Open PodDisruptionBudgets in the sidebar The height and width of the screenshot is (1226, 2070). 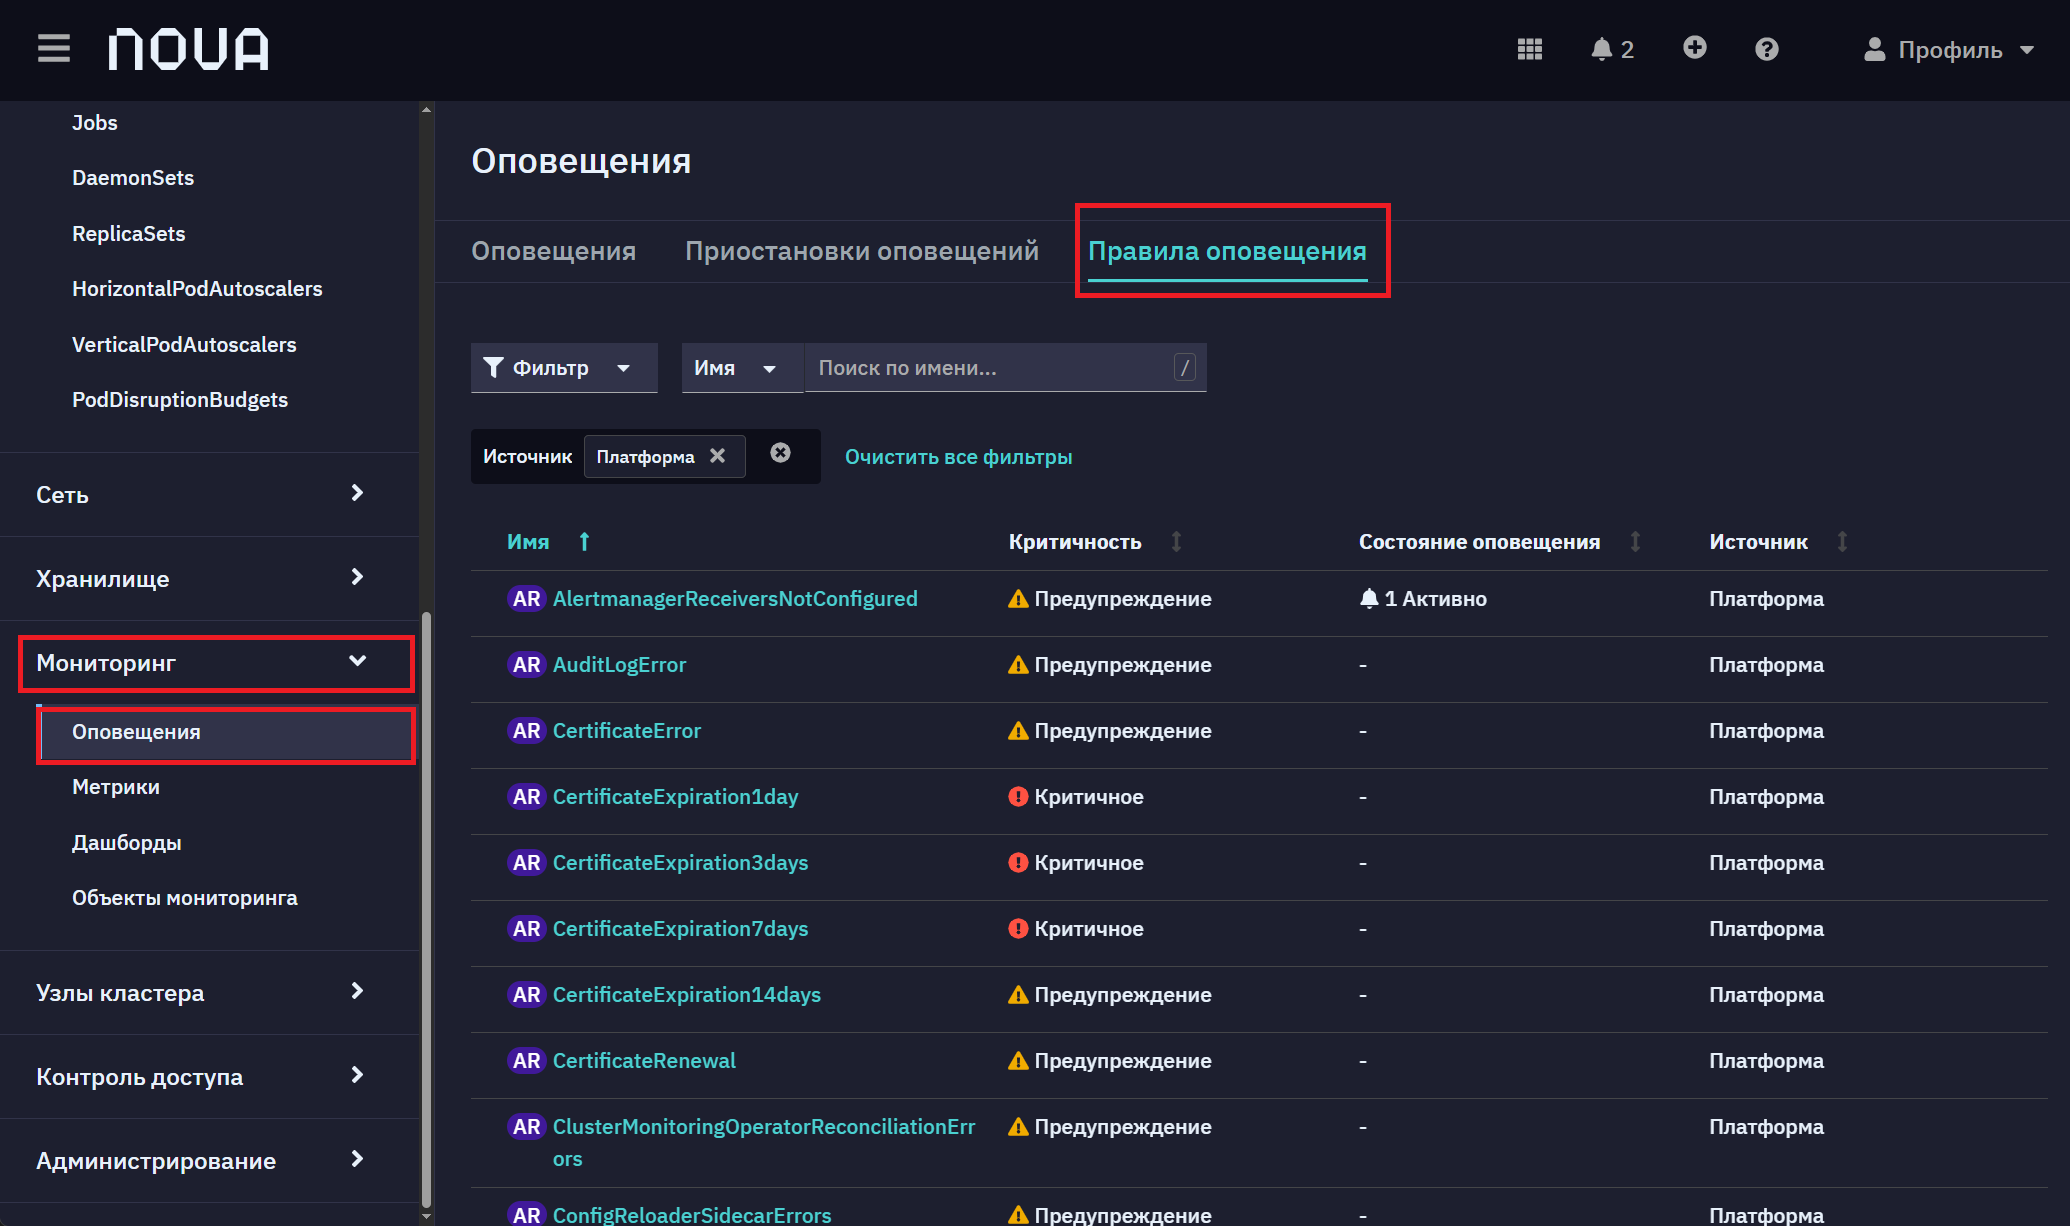click(x=180, y=400)
